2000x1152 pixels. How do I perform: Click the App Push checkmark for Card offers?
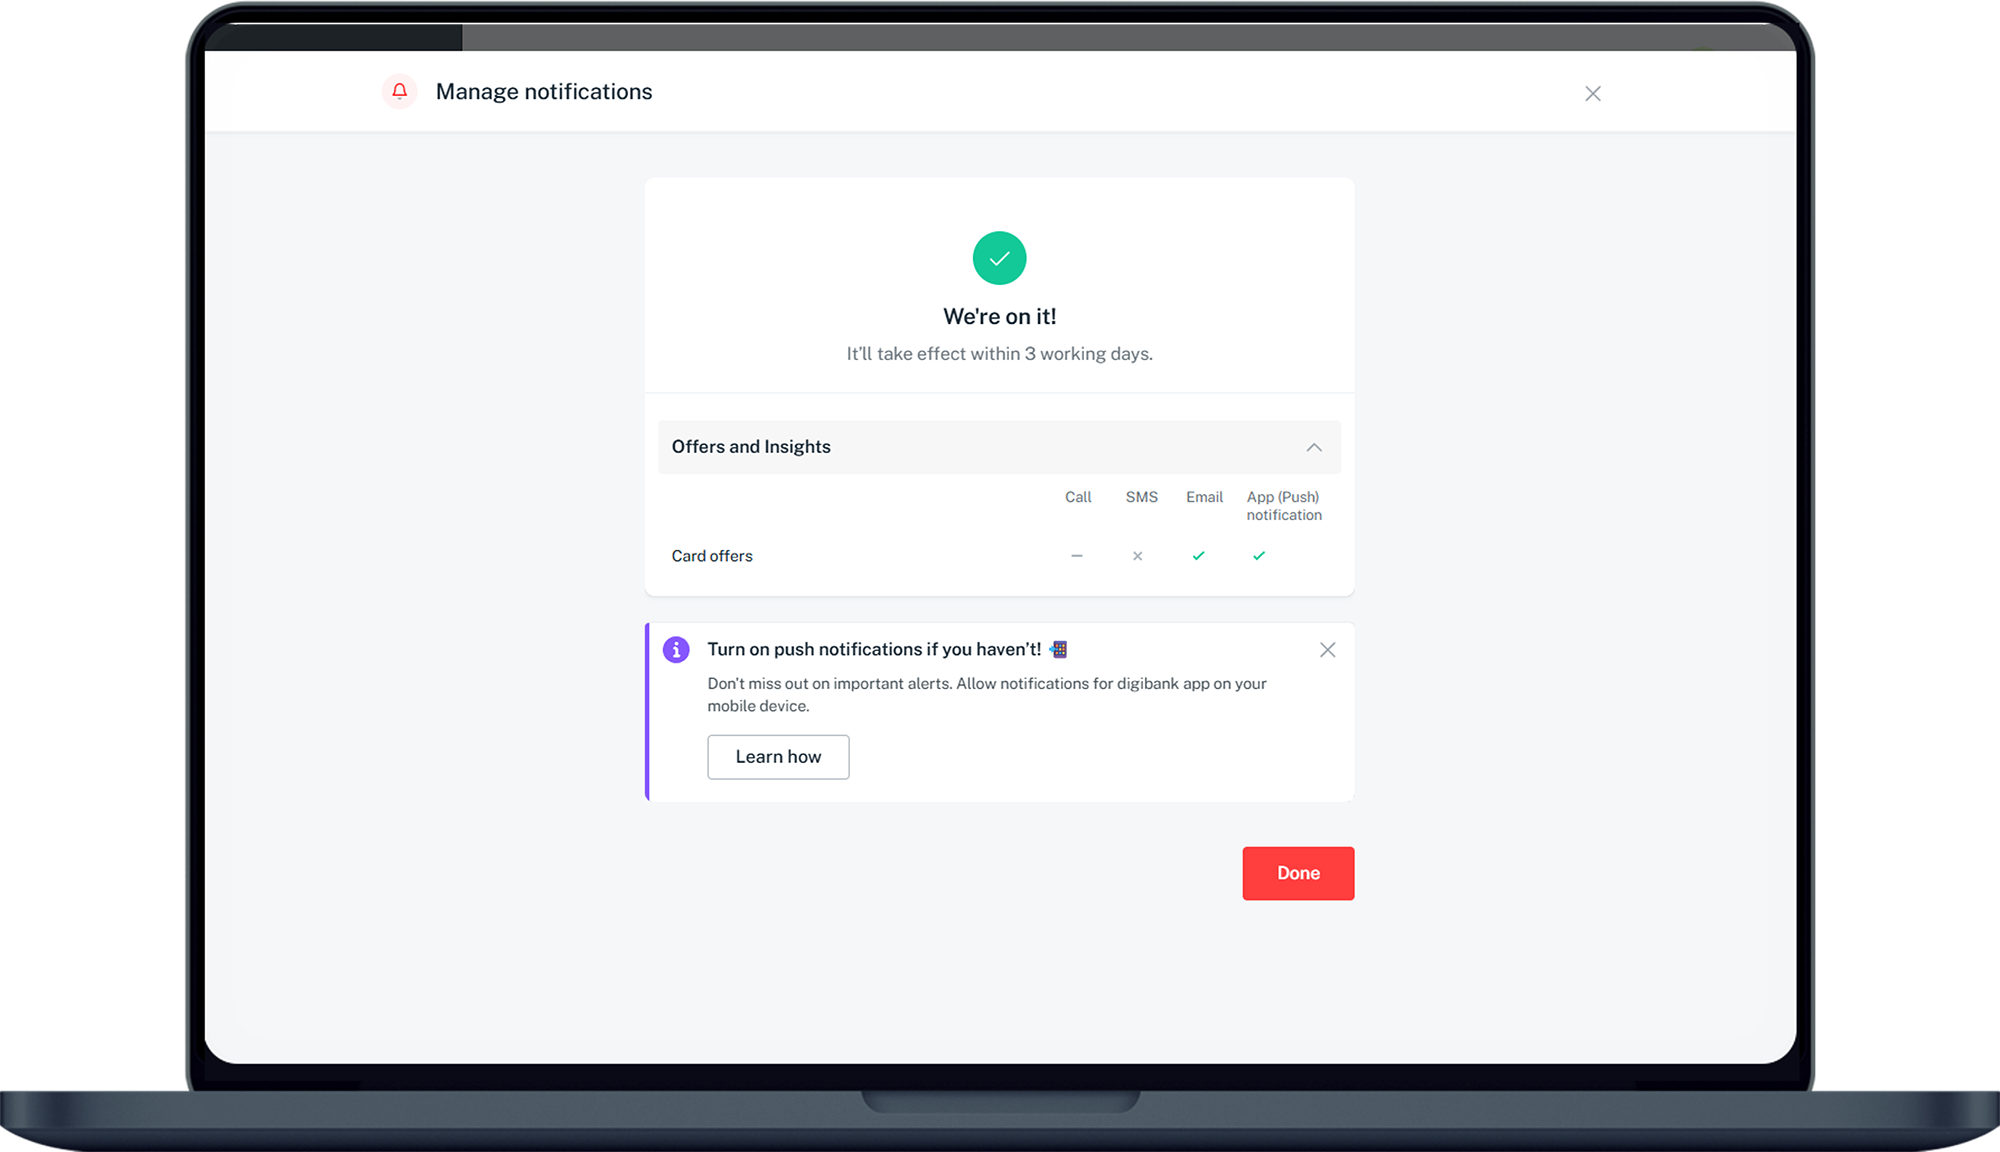click(1259, 556)
